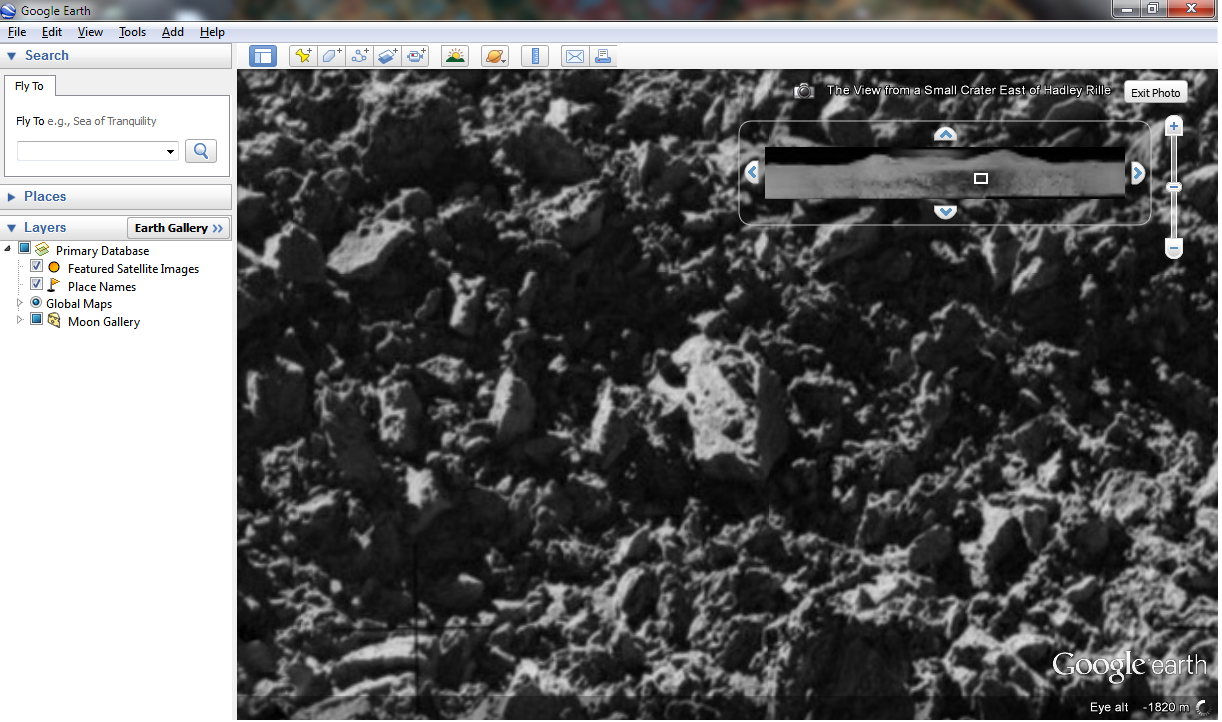This screenshot has height=722, width=1222.
Task: Uncheck the Moon Gallery layer
Action: click(37, 318)
